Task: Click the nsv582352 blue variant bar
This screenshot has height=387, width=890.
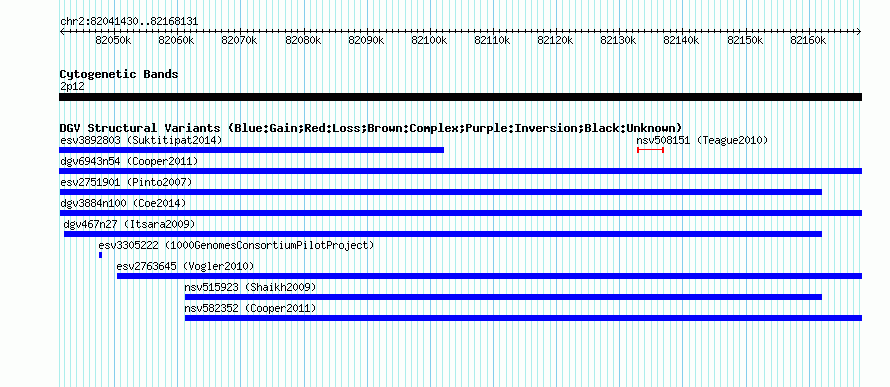Action: pyautogui.click(x=523, y=318)
